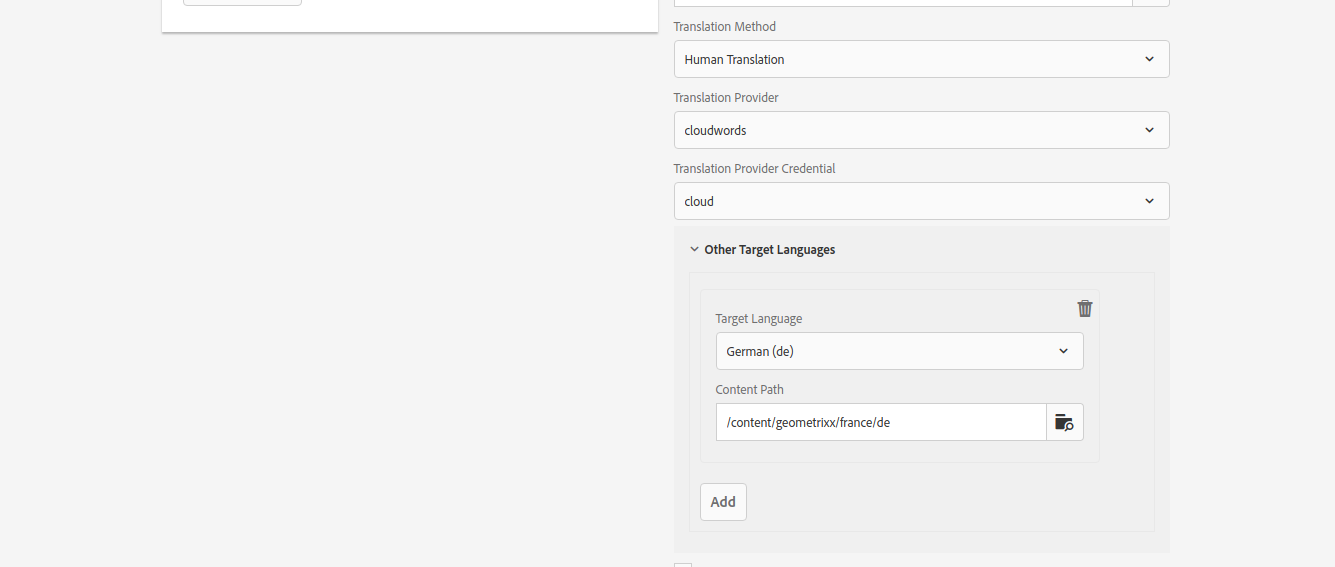Click the chevron in Human Translation field

pos(1149,59)
